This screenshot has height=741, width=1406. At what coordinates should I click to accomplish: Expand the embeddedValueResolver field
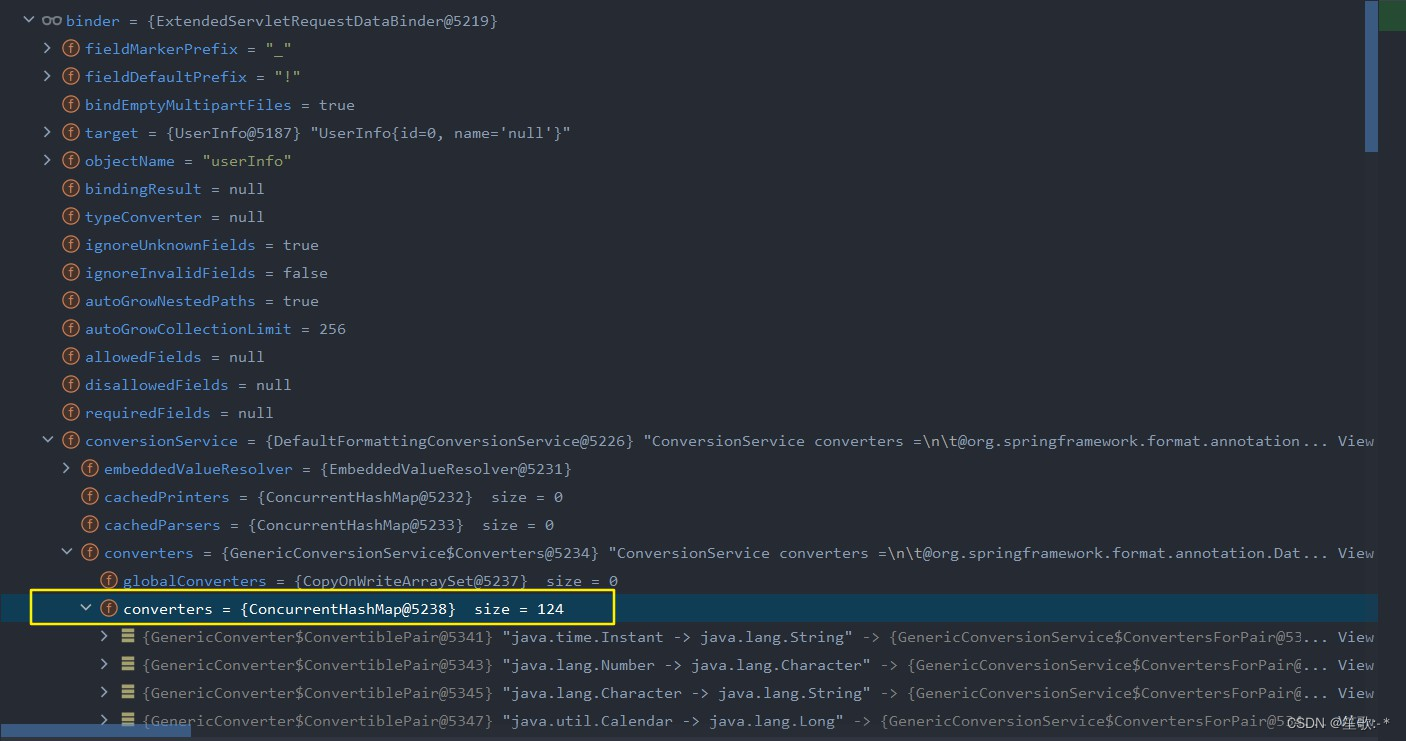click(66, 468)
